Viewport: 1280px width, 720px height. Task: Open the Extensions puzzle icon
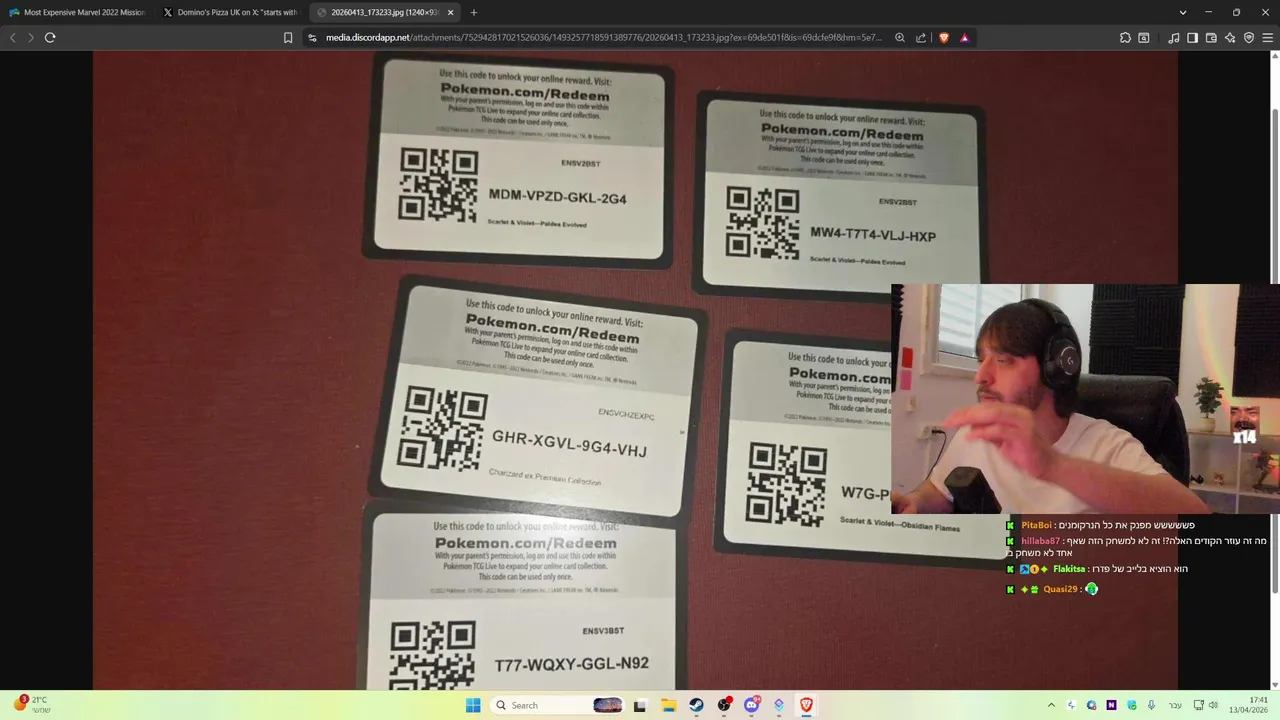(1125, 37)
